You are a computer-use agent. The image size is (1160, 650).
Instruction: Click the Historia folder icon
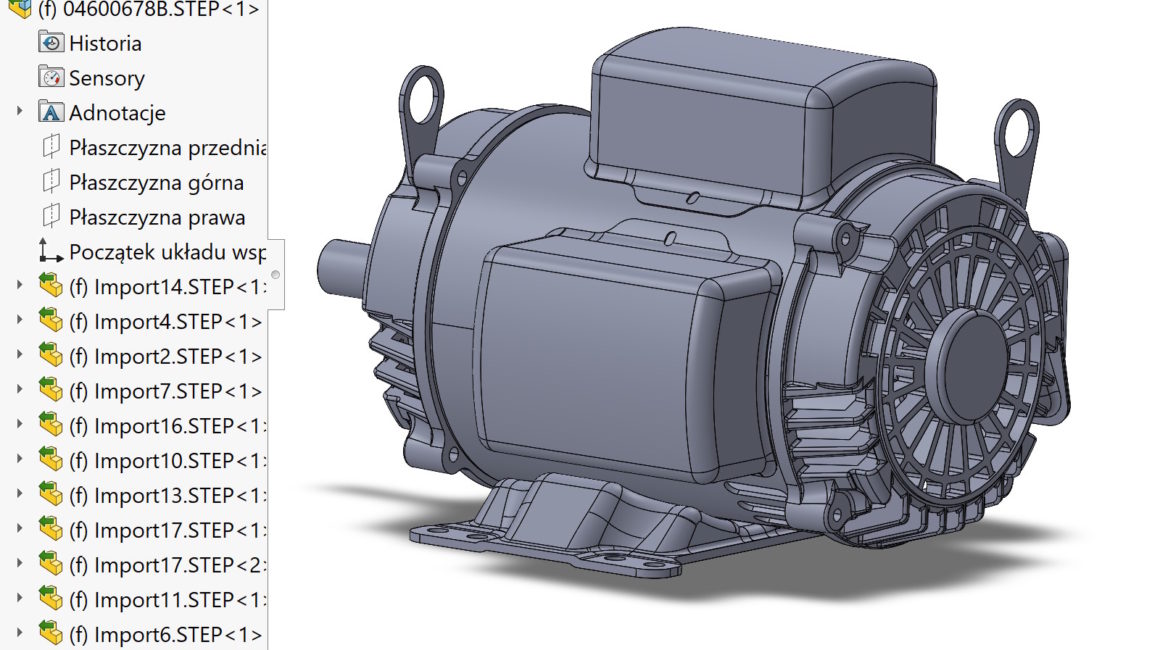(50, 43)
